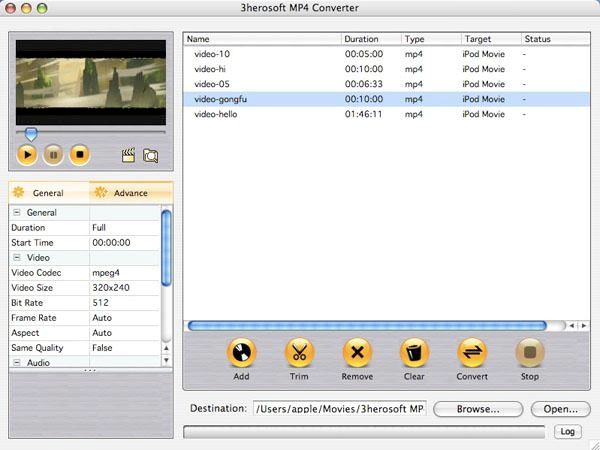Click iPod Movie target of video-10

pos(484,54)
